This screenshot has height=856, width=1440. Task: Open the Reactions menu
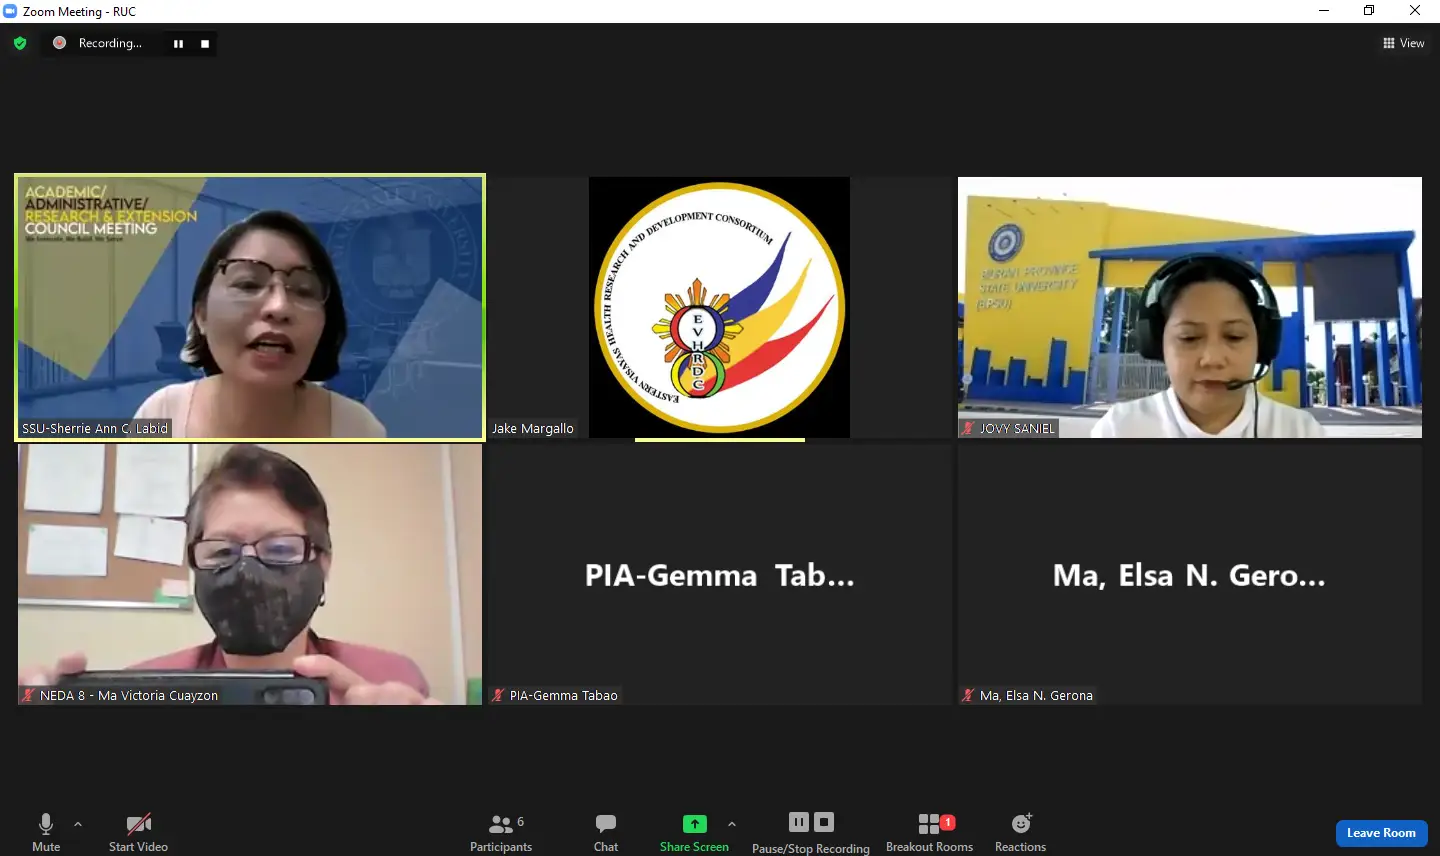coord(1020,832)
